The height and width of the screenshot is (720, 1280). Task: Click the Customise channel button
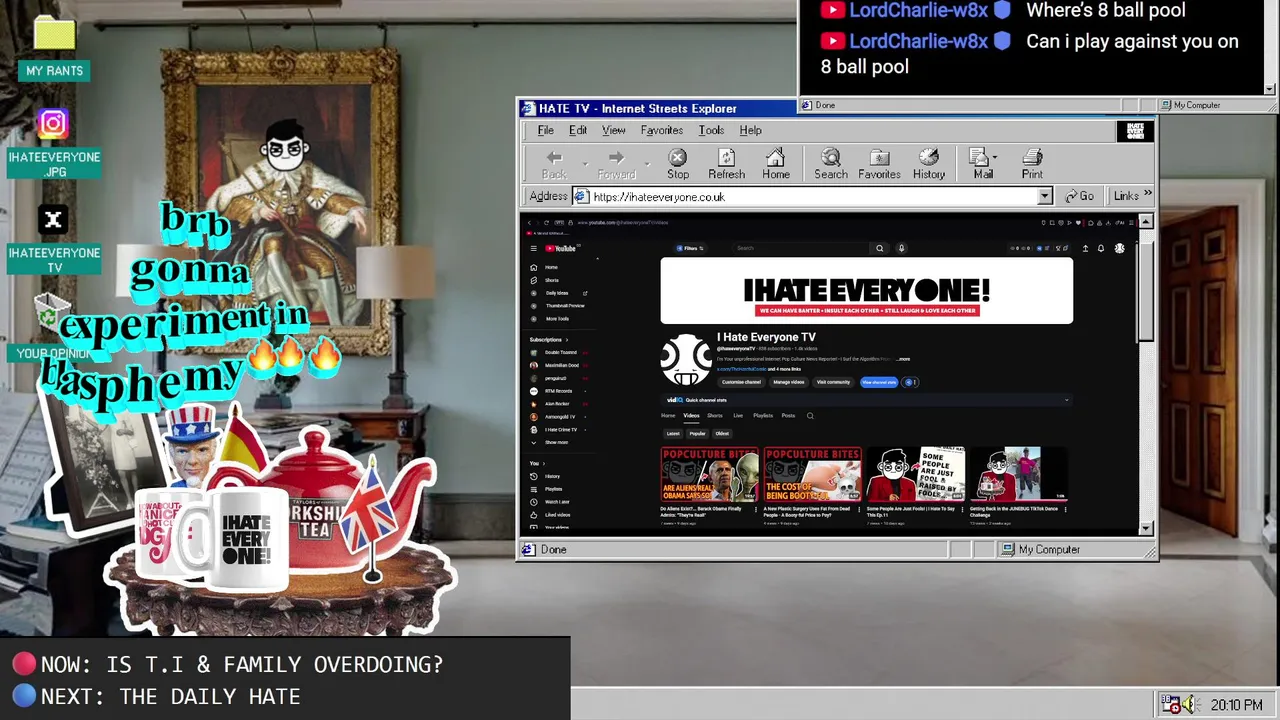[x=741, y=382]
